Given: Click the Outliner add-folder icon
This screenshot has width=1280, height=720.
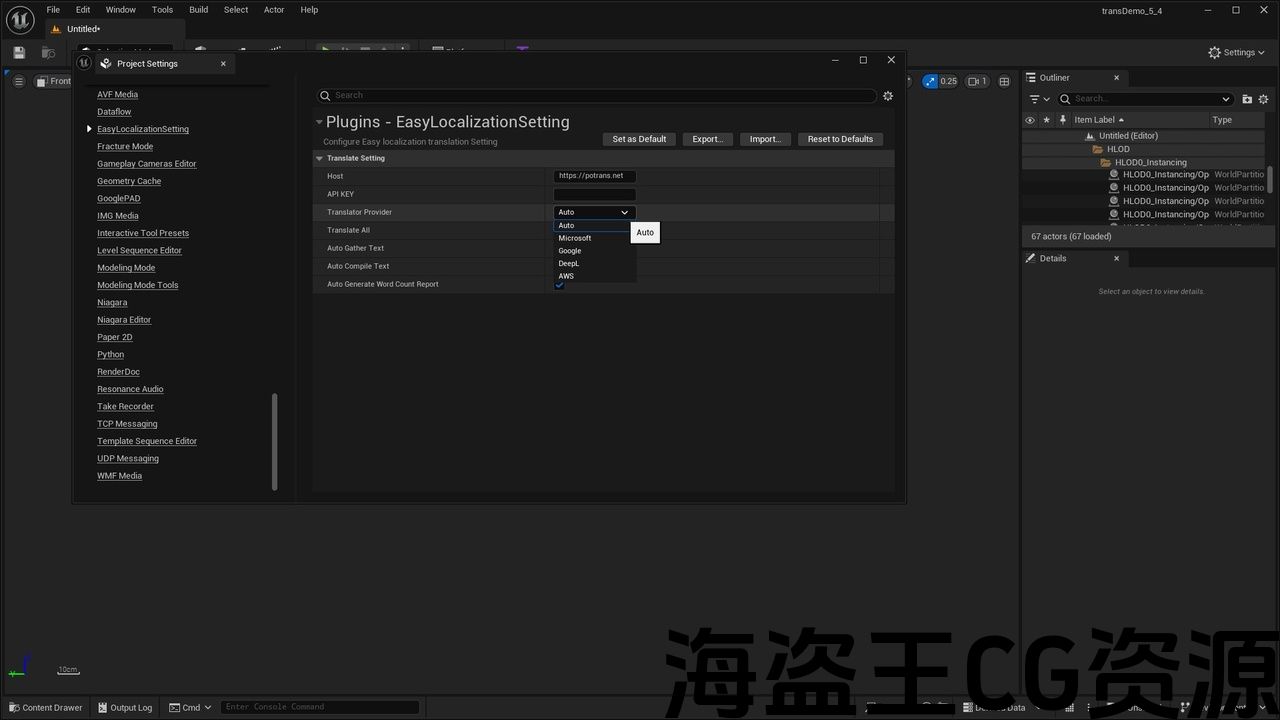Looking at the screenshot, I should 1247,99.
